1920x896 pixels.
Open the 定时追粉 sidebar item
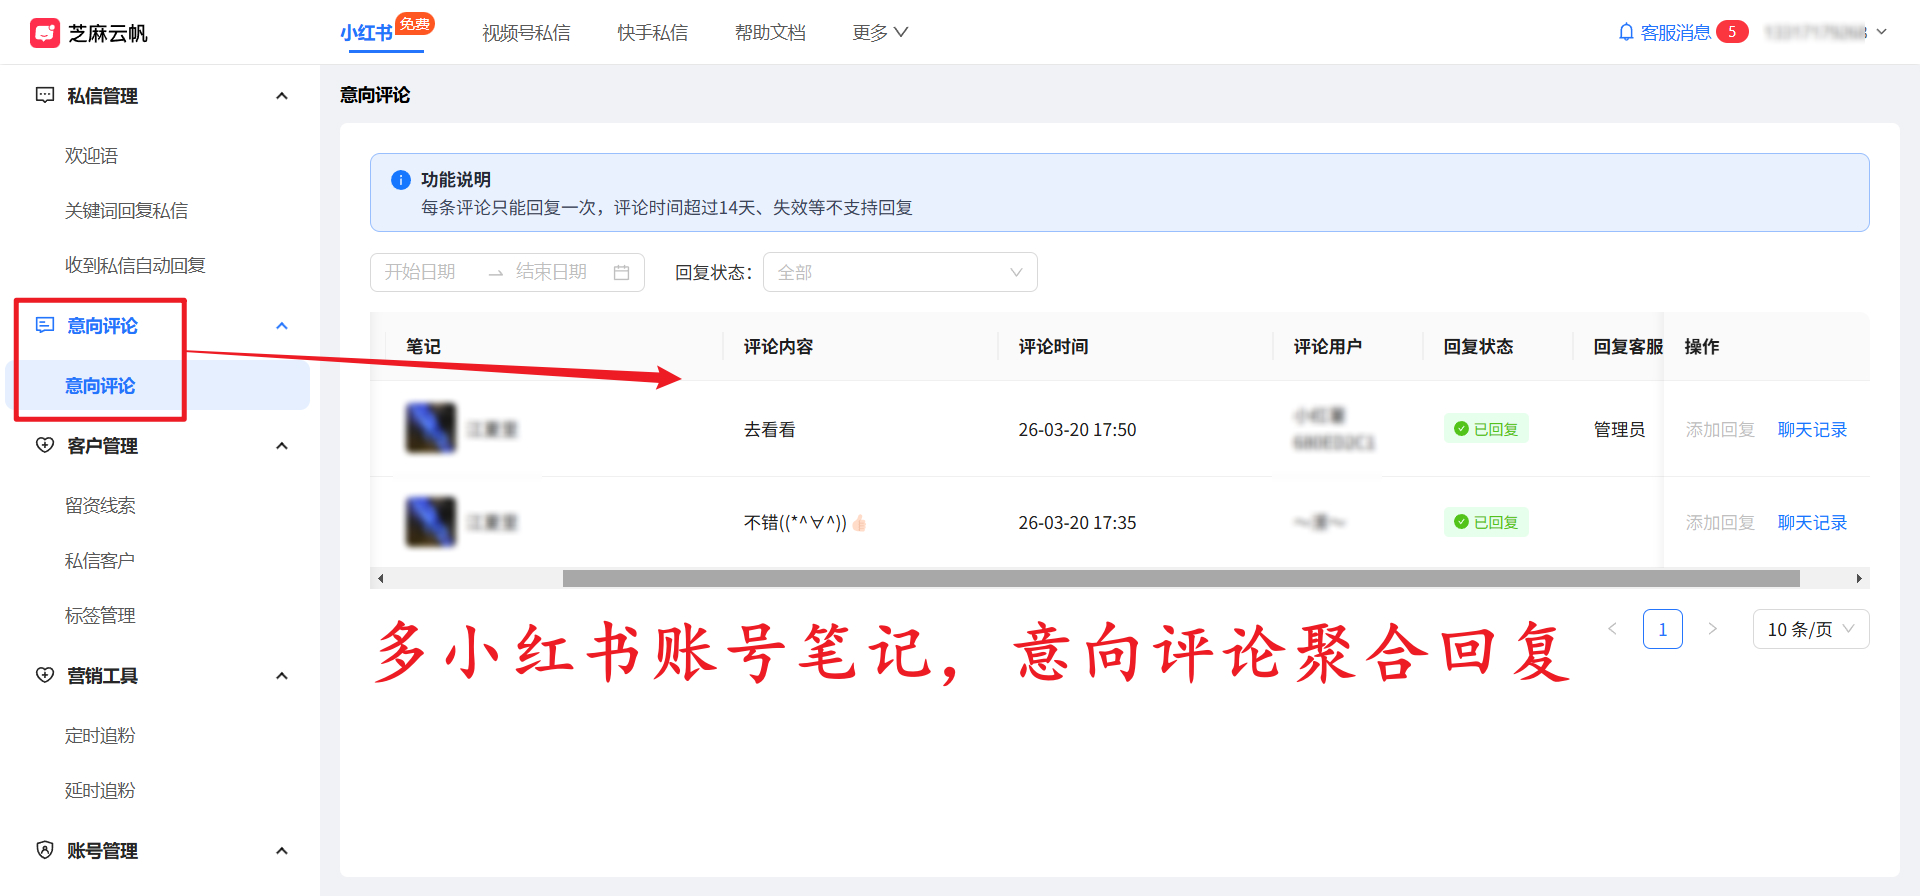[x=100, y=736]
